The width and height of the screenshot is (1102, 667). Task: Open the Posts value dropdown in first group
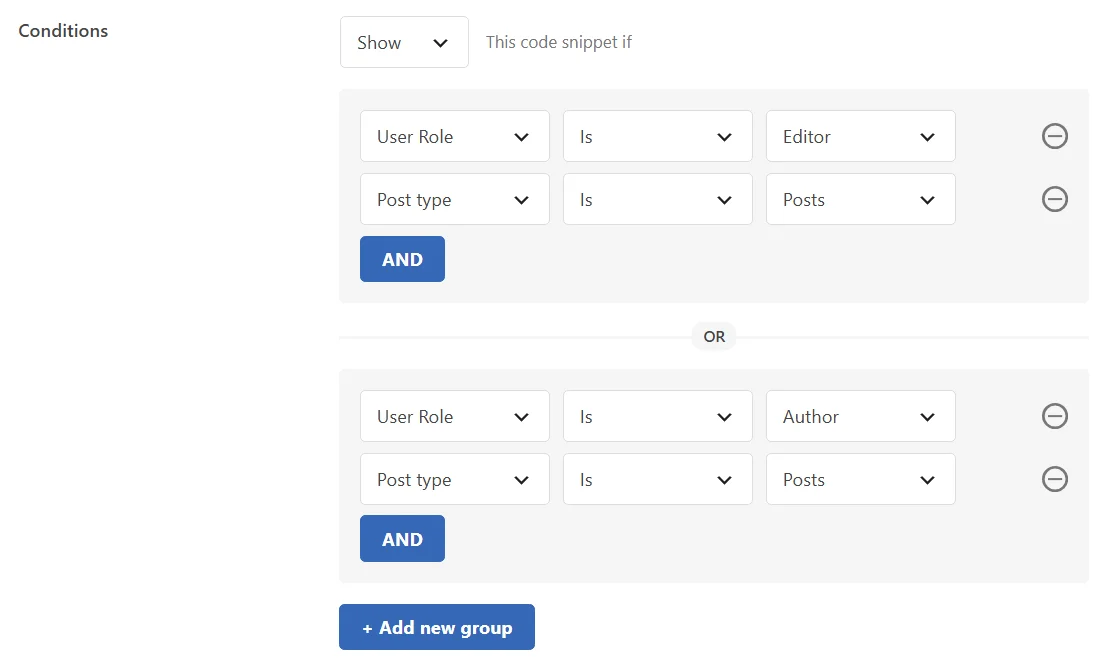861,200
